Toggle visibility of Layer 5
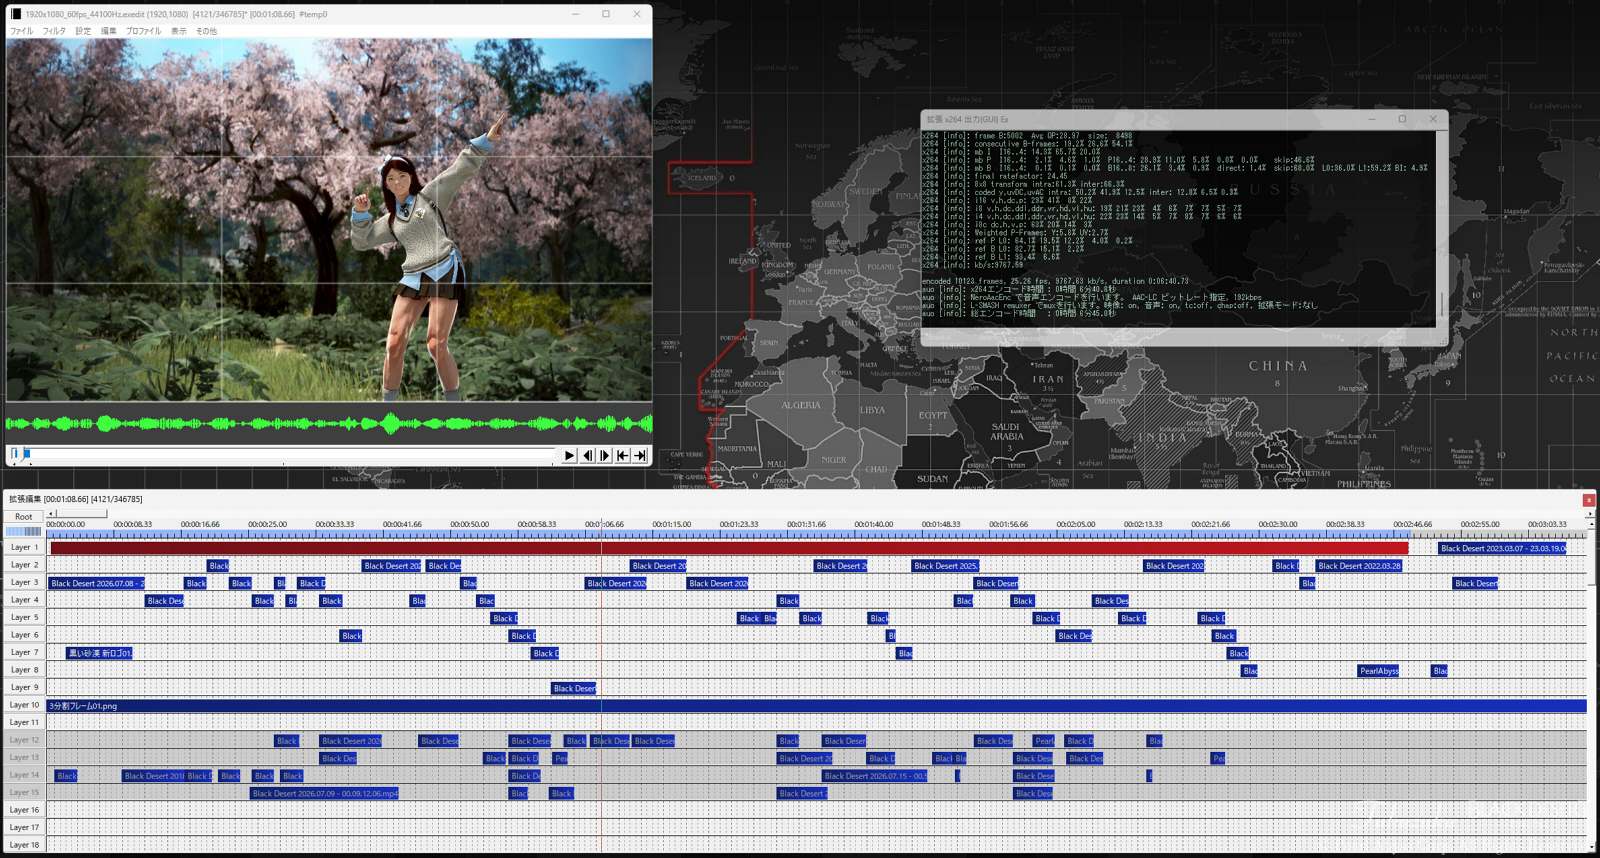This screenshot has width=1600, height=858. point(24,618)
